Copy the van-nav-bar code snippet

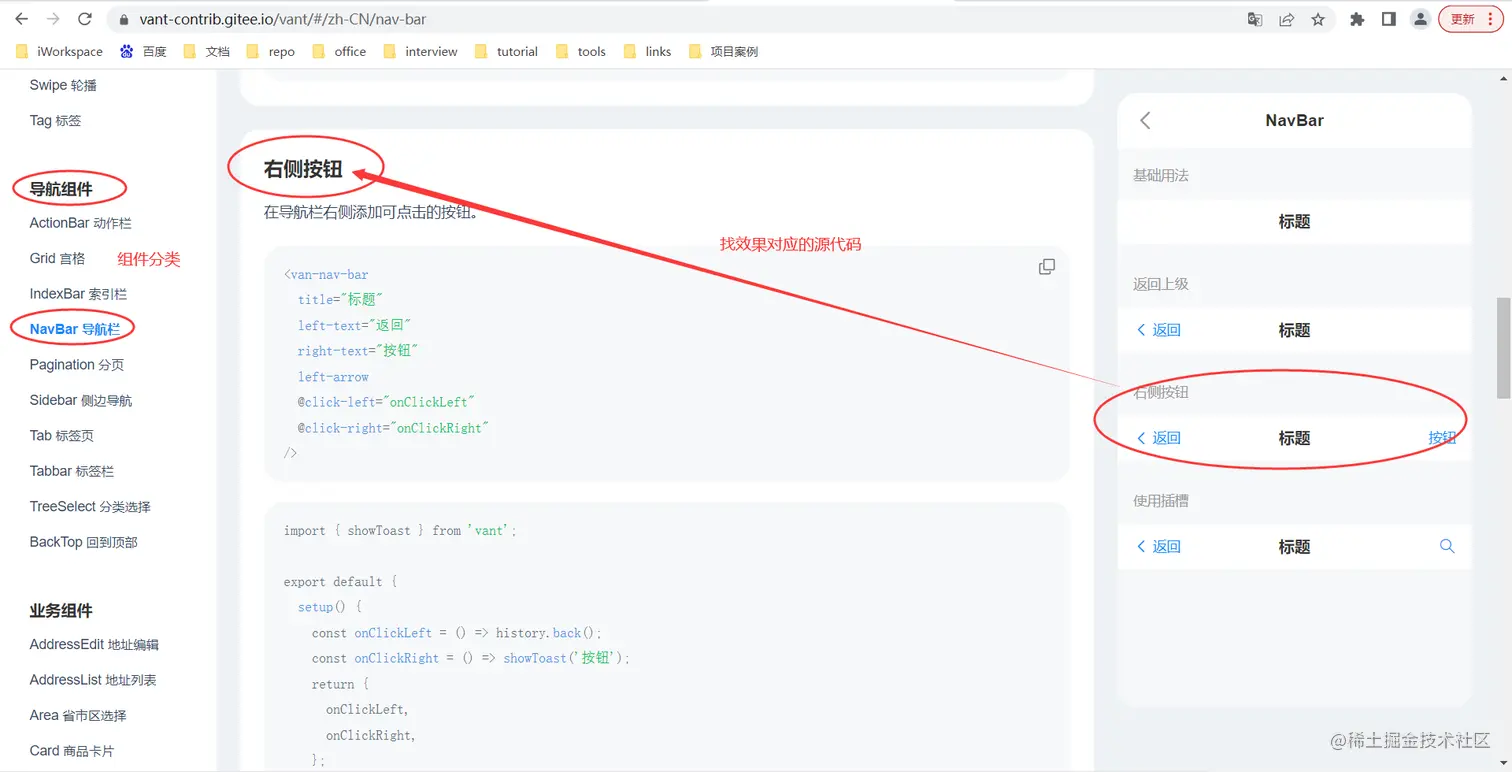click(x=1047, y=267)
